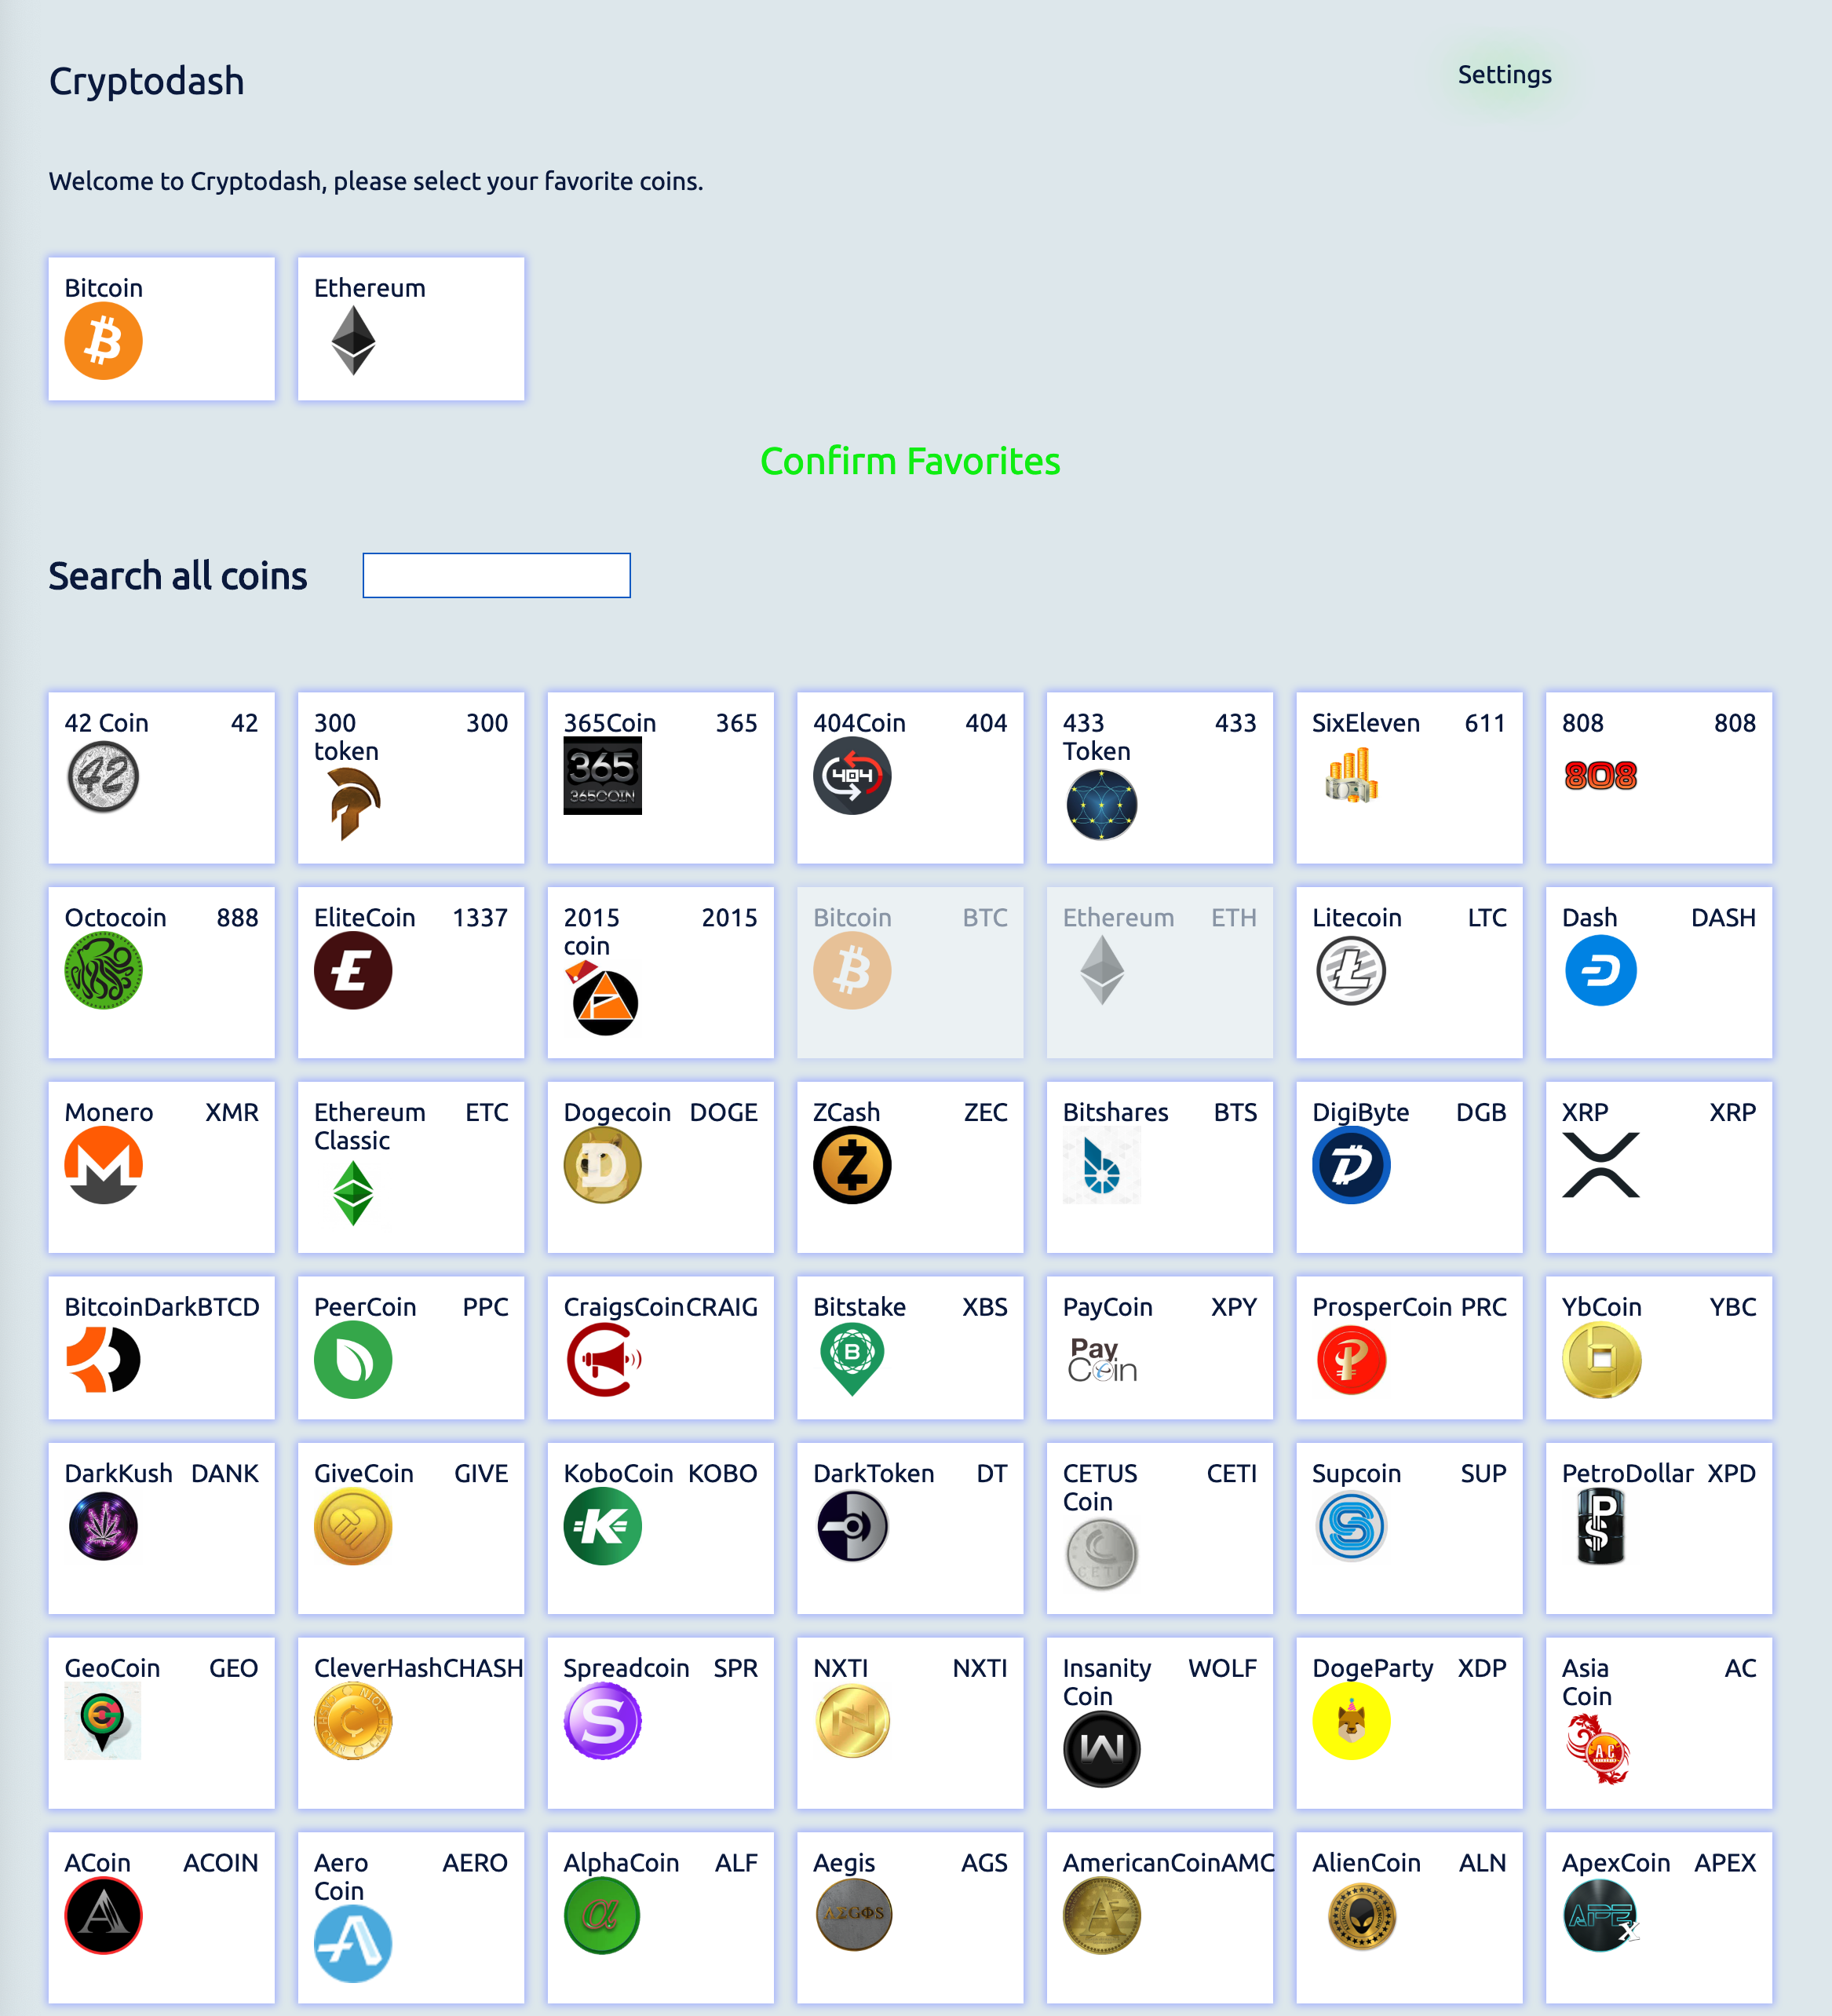Select the 808 coin tile

tap(1659, 778)
